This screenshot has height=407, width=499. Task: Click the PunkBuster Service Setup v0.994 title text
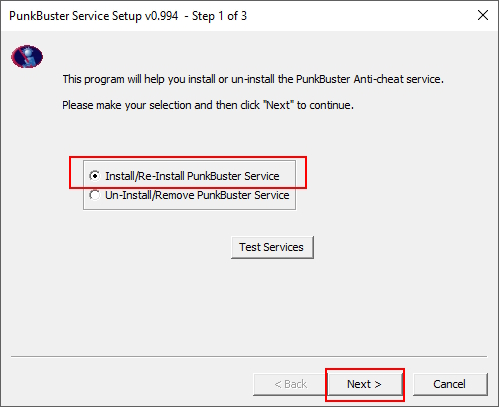[x=94, y=16]
